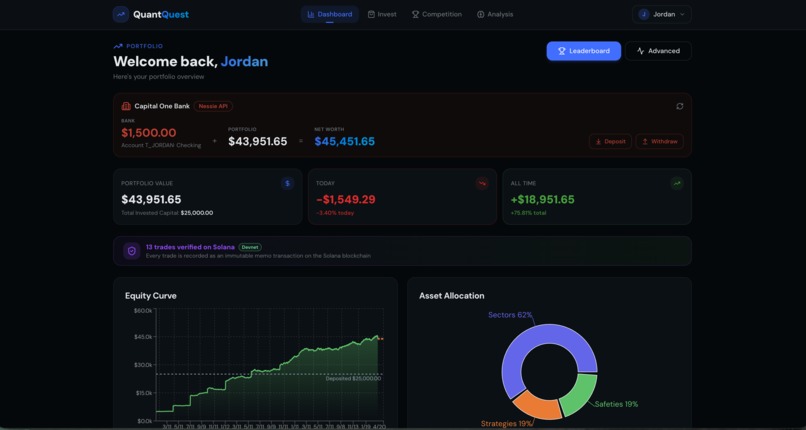
Task: Click the 13 trades verified on Solana text
Action: (190, 247)
